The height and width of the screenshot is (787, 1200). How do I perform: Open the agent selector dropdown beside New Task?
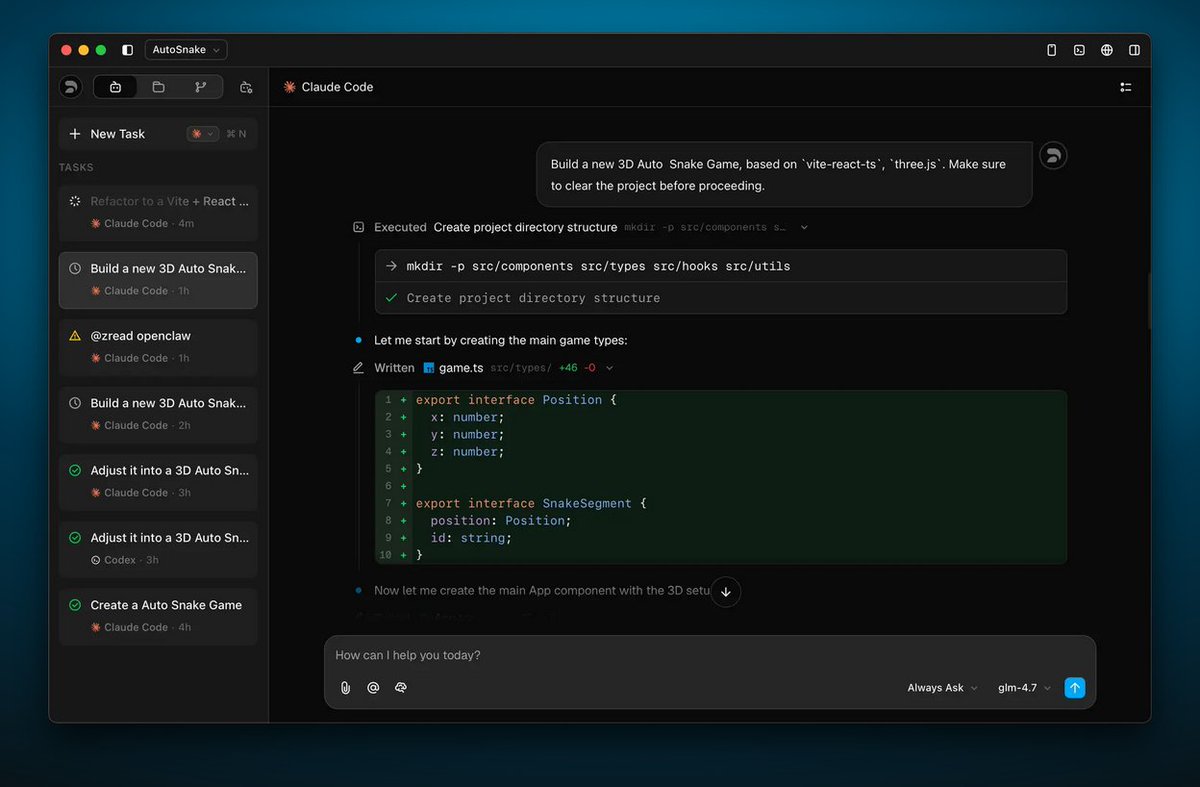pyautogui.click(x=203, y=134)
